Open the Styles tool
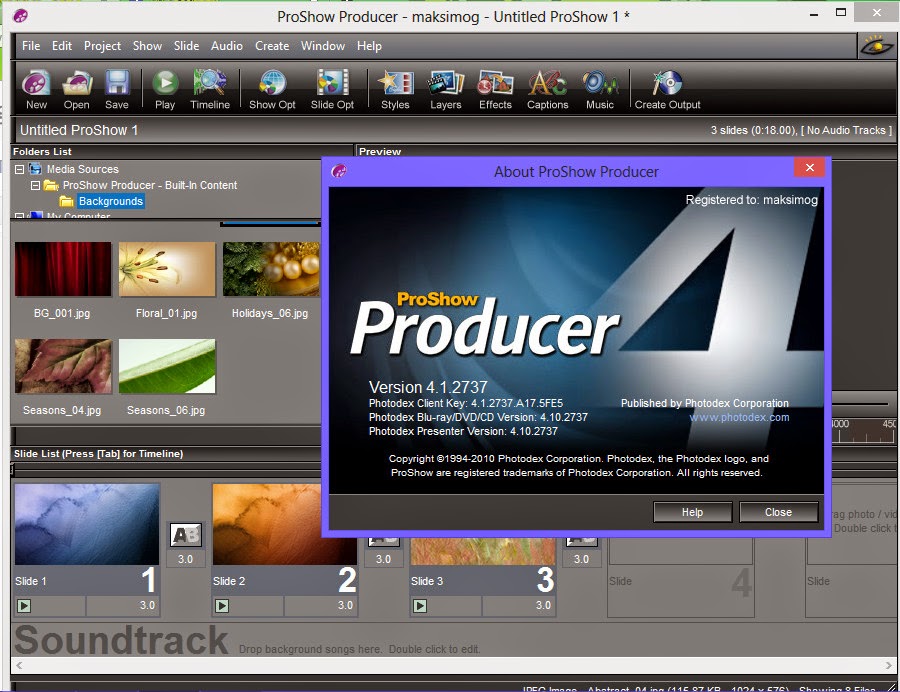The height and width of the screenshot is (692, 900). 395,89
